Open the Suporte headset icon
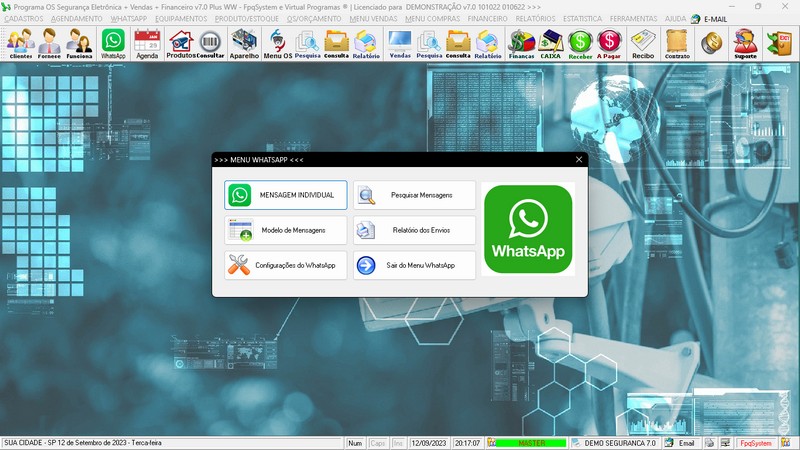This screenshot has height=450, width=800. tap(745, 44)
